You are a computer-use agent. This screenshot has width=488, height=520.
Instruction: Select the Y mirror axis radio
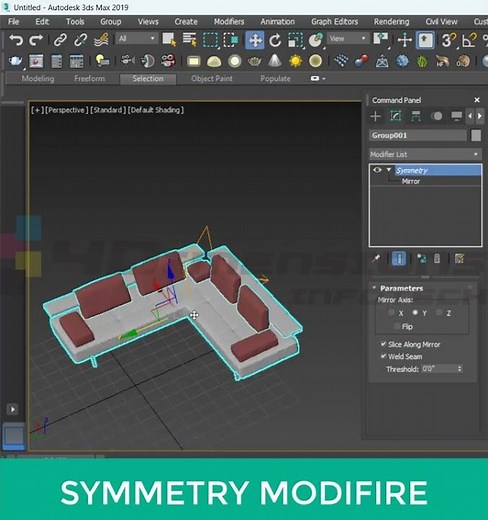pos(415,313)
